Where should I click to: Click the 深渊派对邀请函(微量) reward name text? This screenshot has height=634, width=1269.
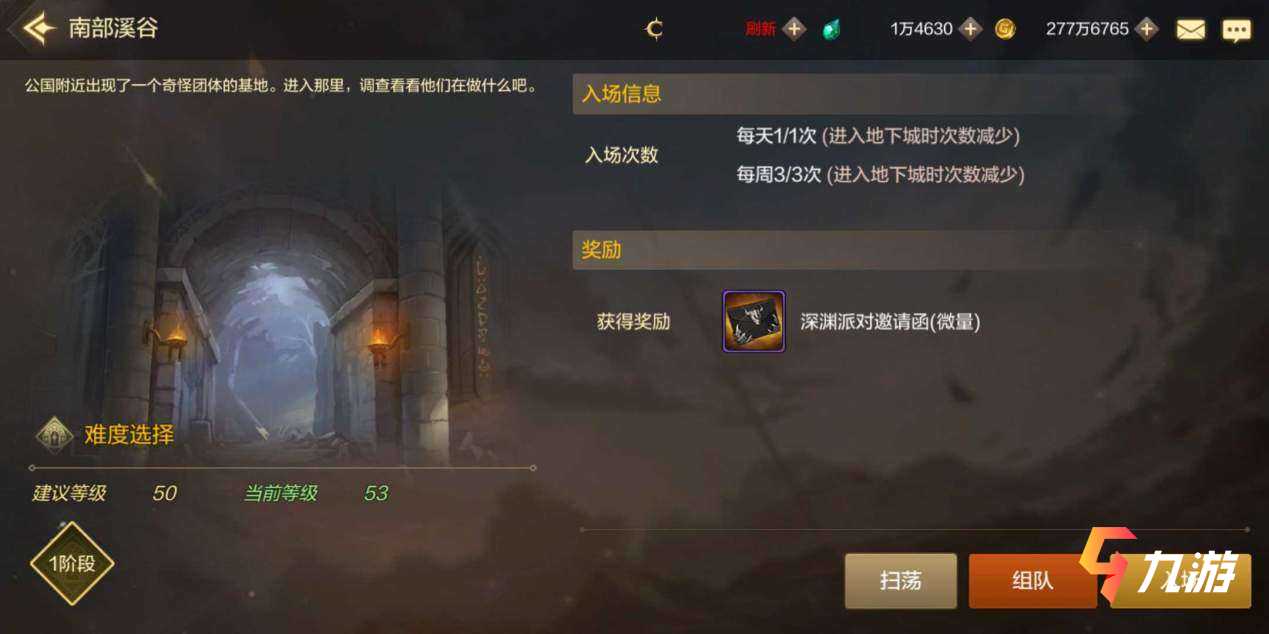(890, 322)
